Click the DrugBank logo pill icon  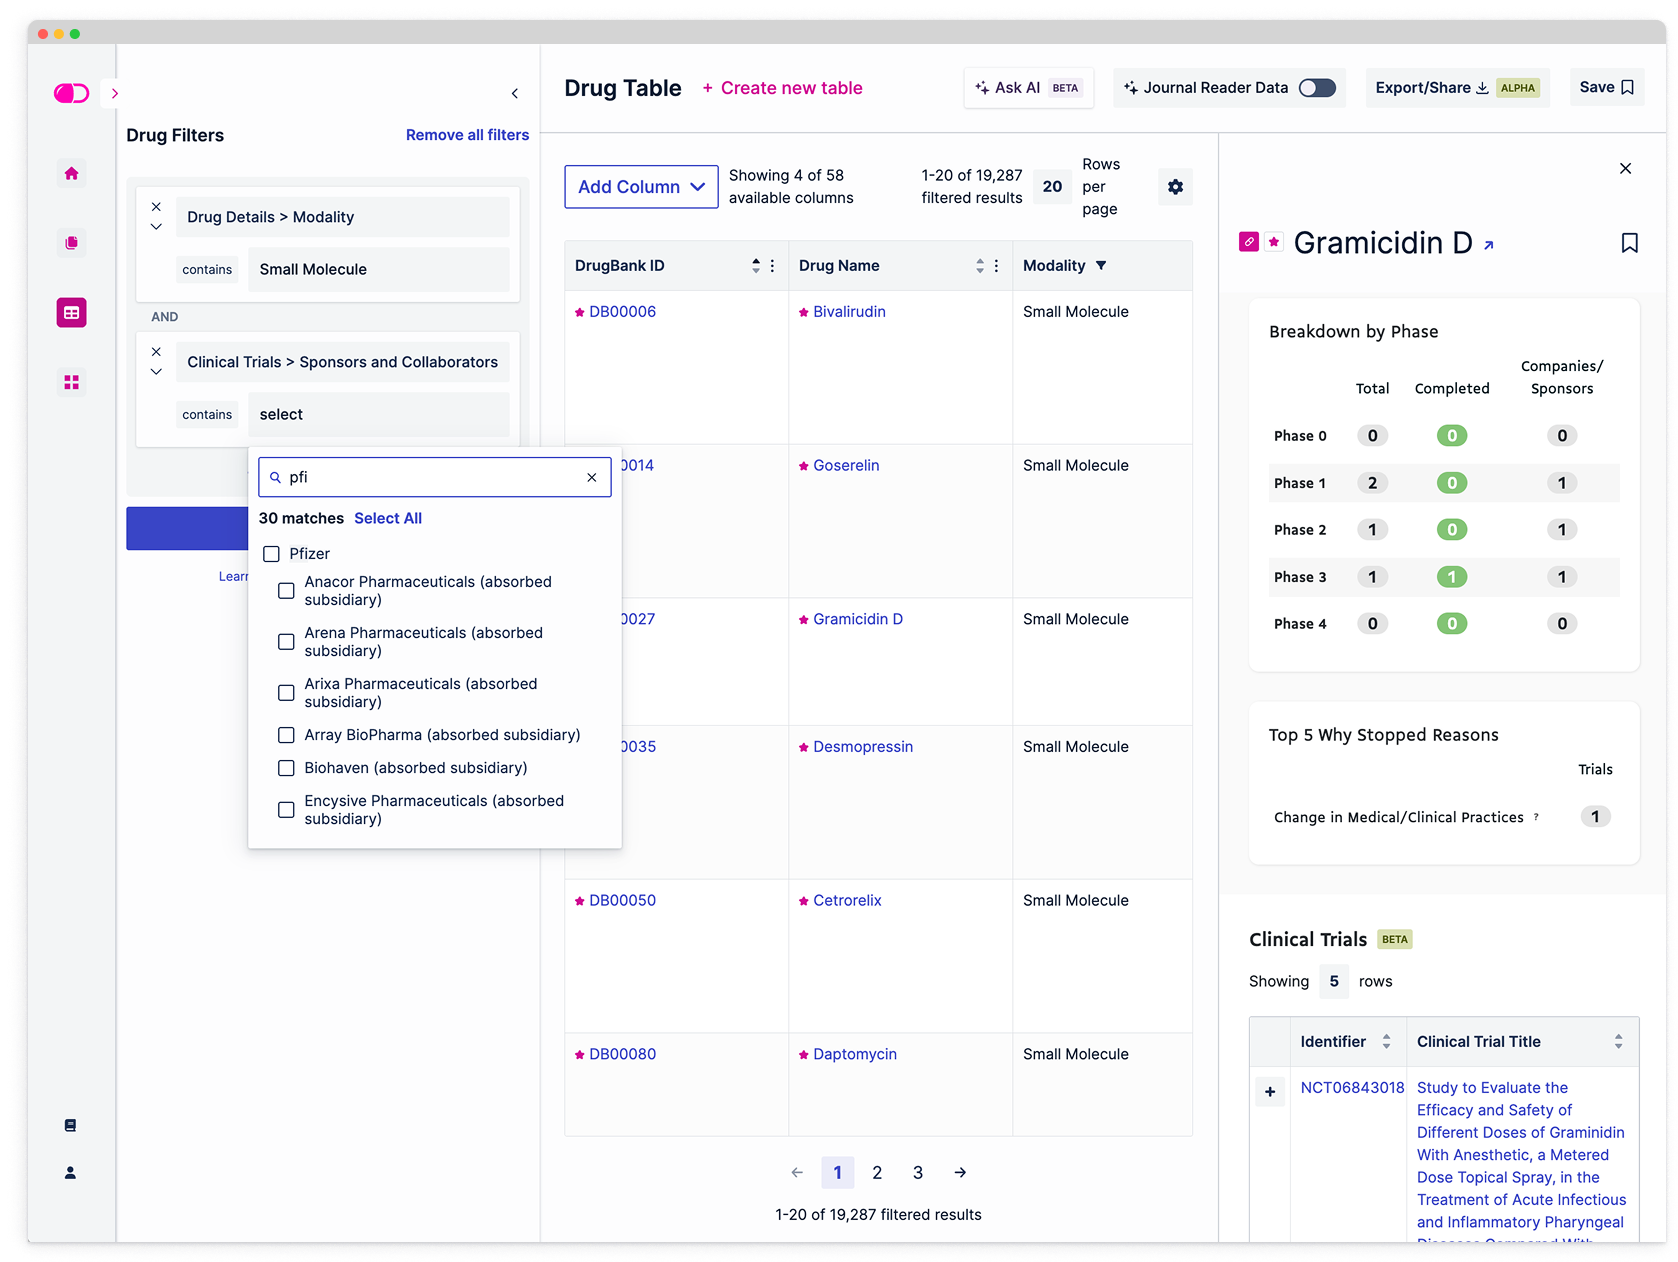(x=71, y=93)
